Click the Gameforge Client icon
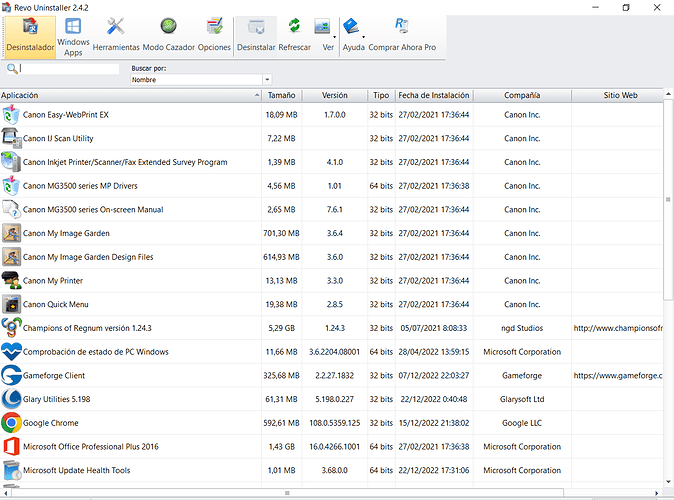 [x=11, y=375]
